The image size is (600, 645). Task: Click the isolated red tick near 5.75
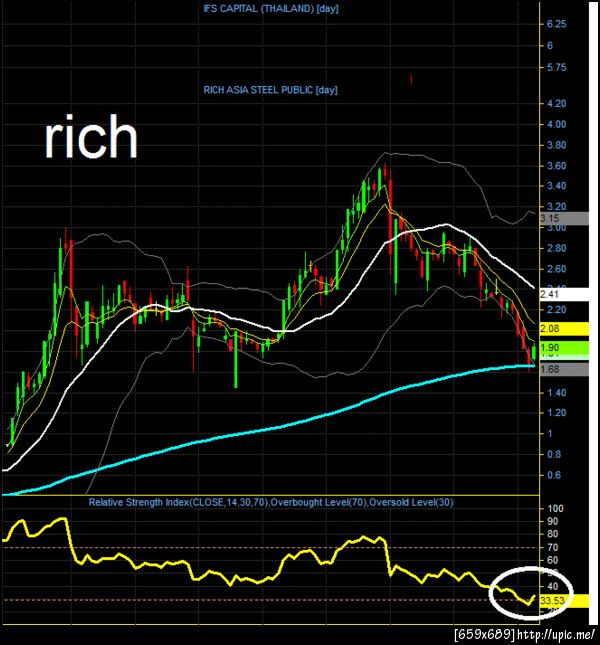tap(411, 79)
